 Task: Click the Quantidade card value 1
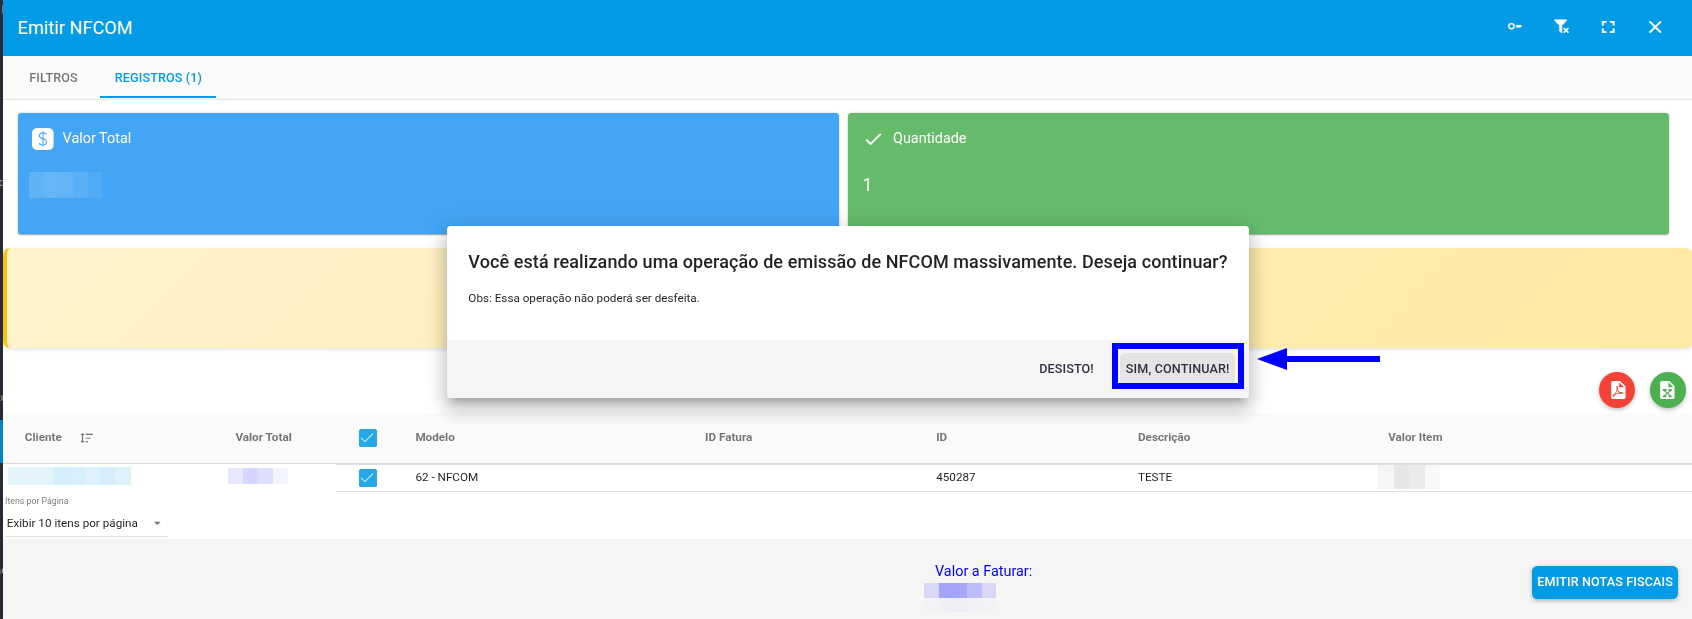867,185
